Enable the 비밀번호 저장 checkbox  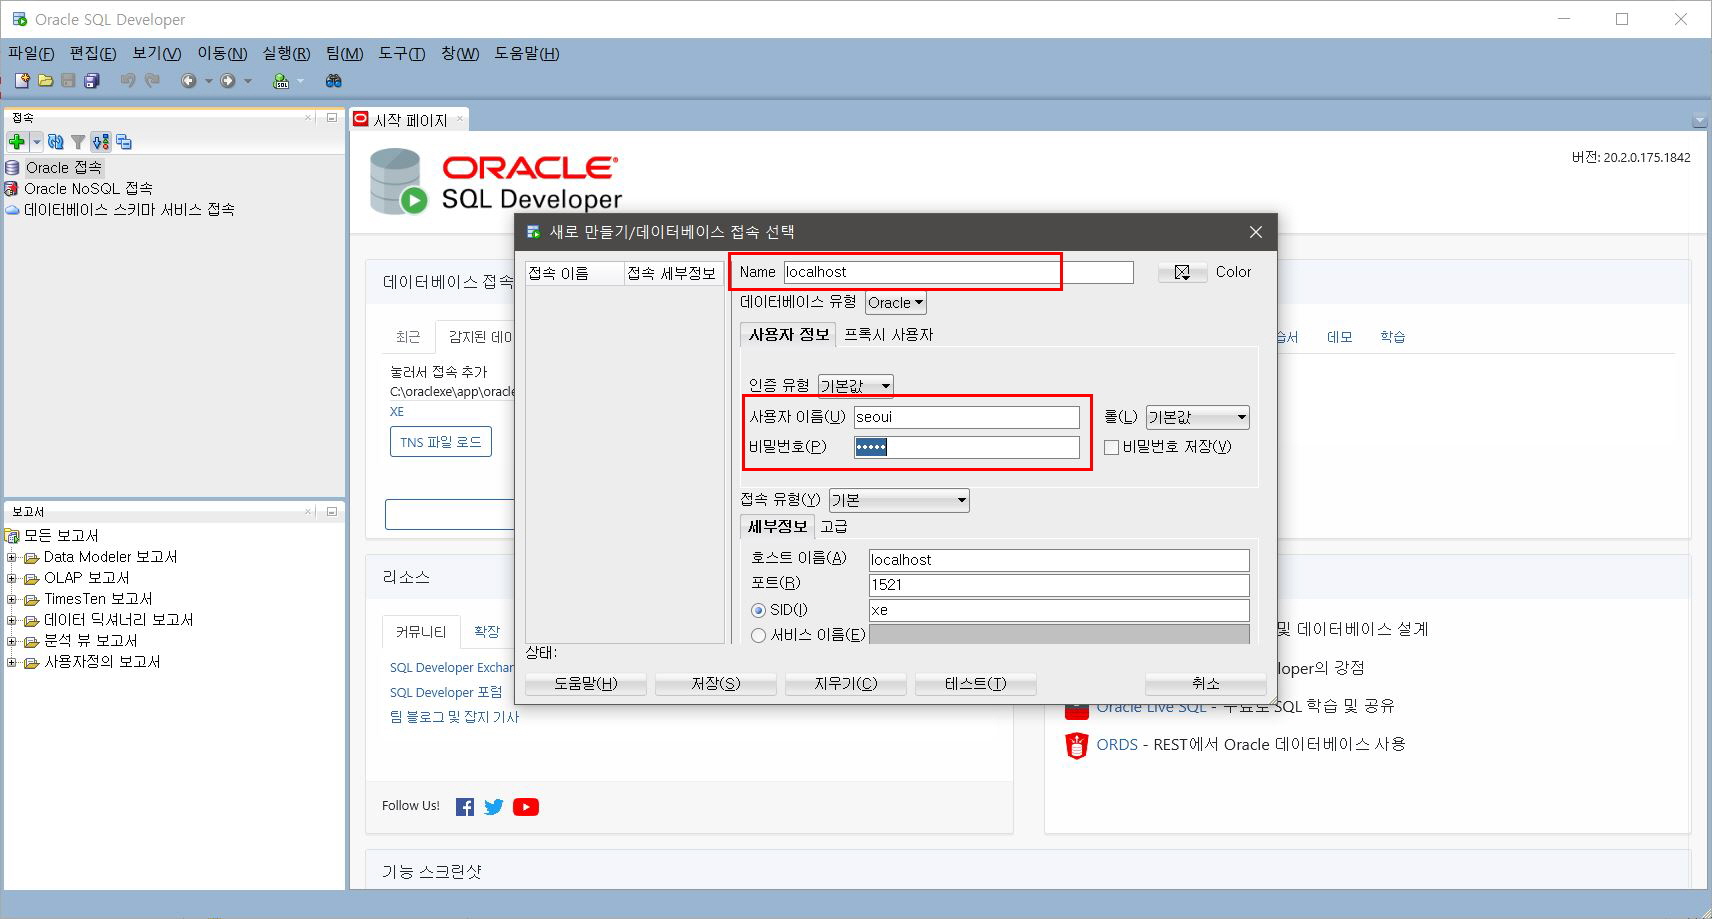[1111, 447]
